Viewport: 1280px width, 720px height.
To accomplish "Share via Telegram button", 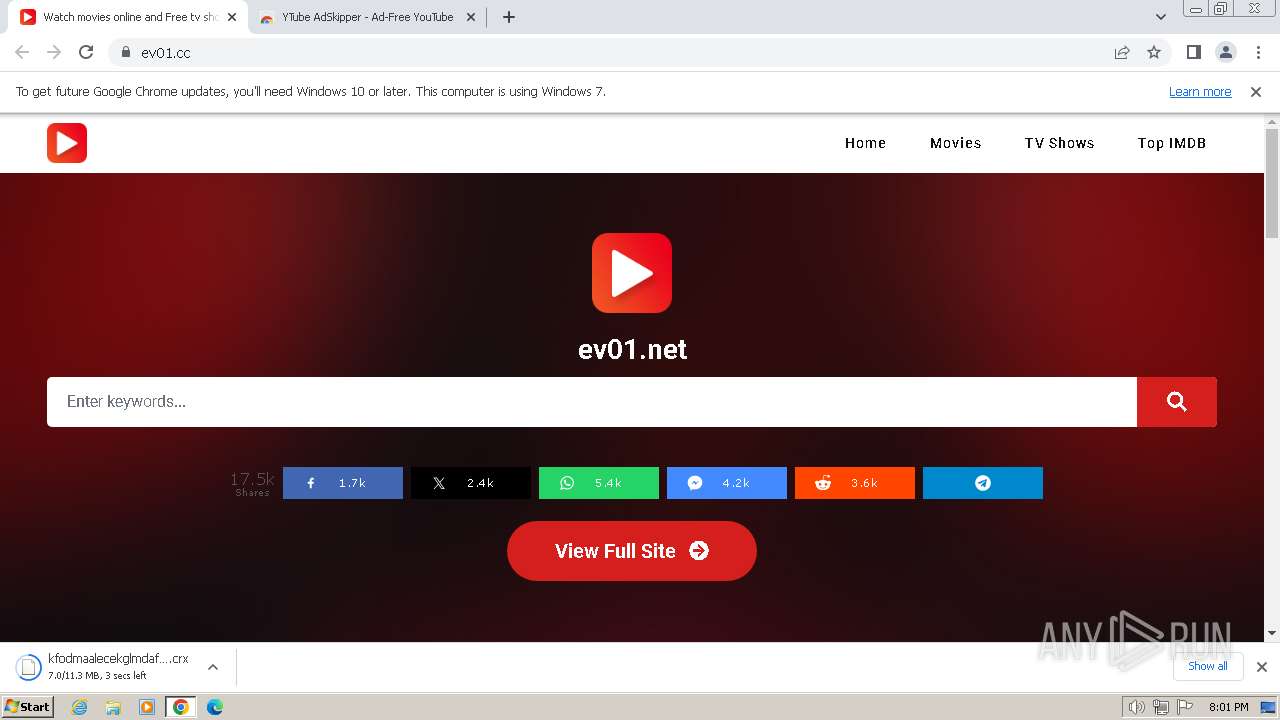I will [x=983, y=483].
